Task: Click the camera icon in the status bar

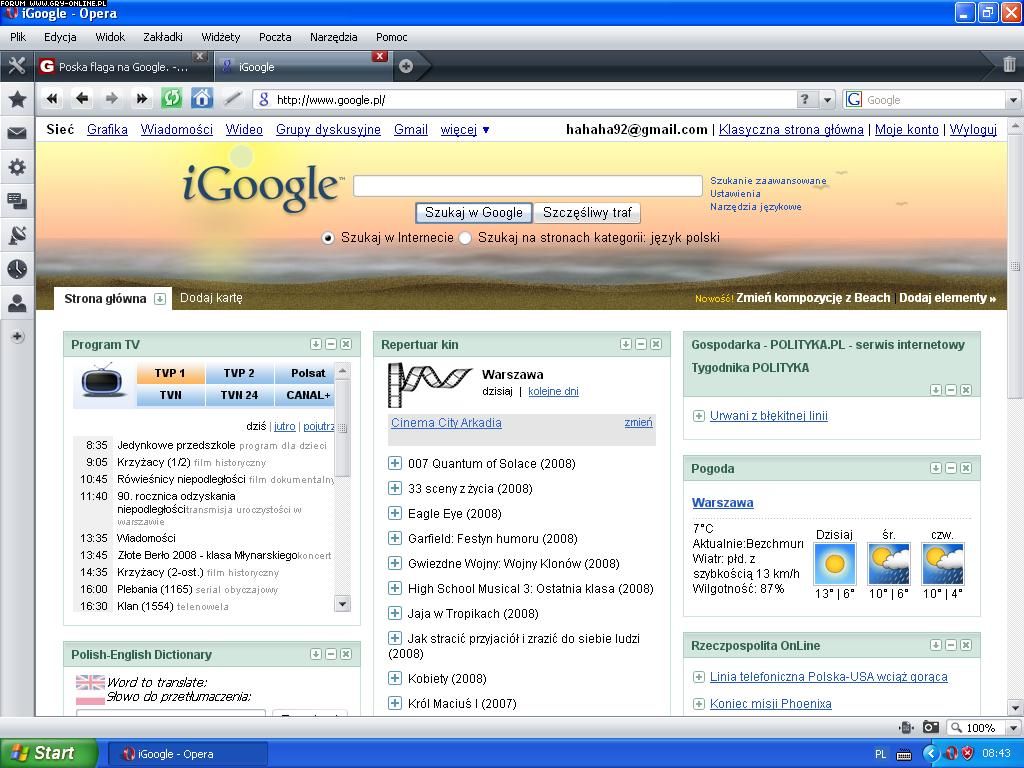Action: (931, 727)
